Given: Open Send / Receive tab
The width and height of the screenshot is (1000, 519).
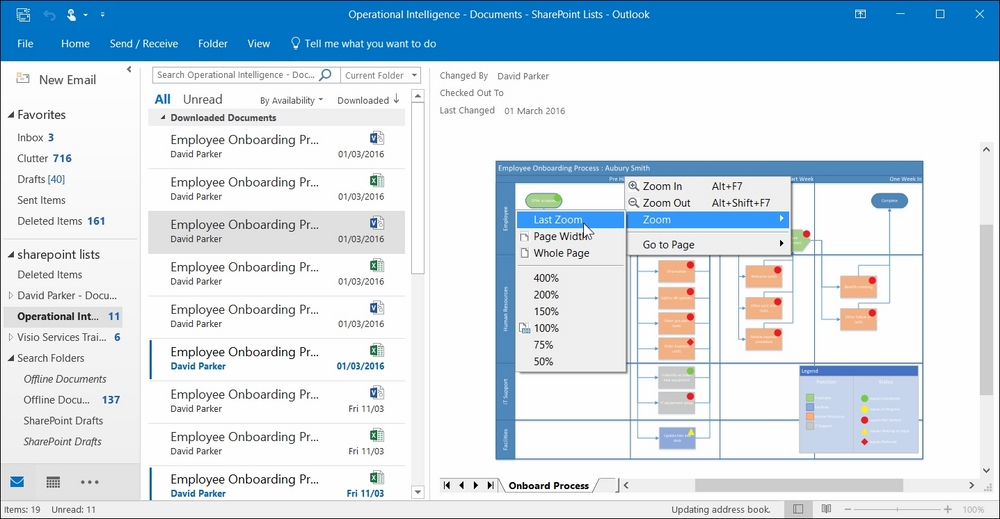Looking at the screenshot, I should (x=143, y=43).
